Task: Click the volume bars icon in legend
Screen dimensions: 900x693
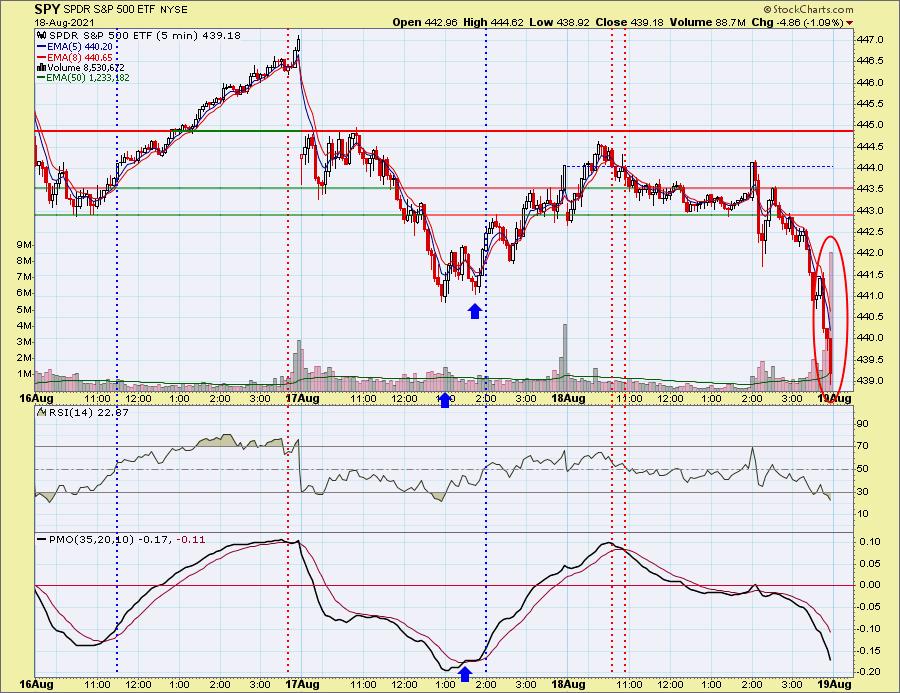Action: click(41, 68)
